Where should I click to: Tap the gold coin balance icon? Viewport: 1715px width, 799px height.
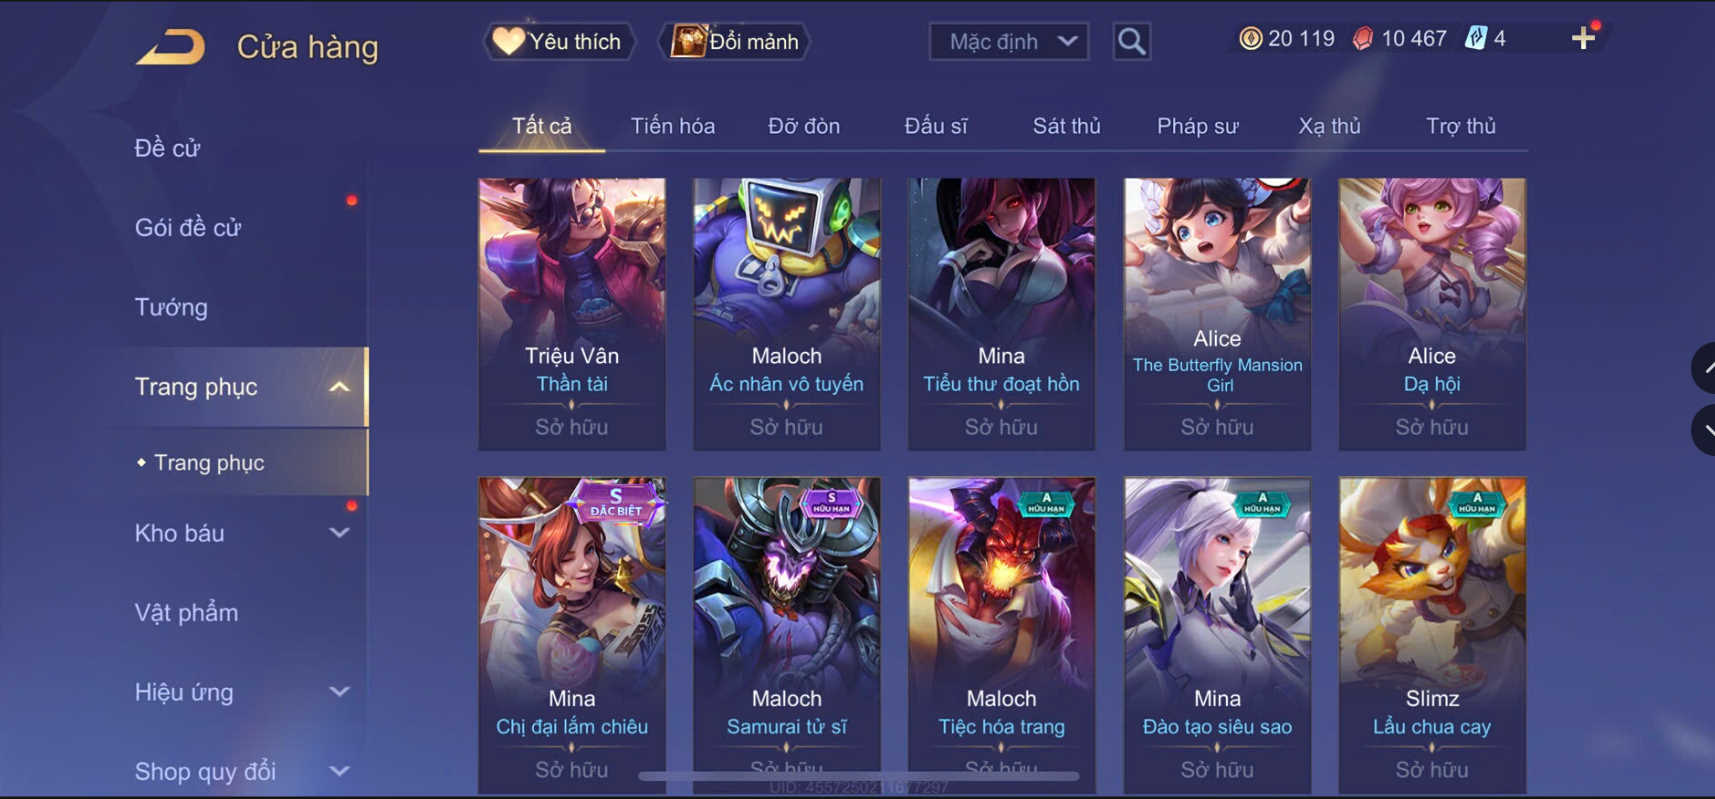pos(1250,39)
